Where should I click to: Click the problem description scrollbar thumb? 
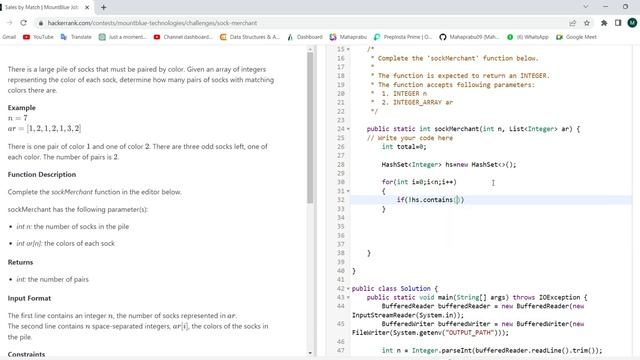310,127
